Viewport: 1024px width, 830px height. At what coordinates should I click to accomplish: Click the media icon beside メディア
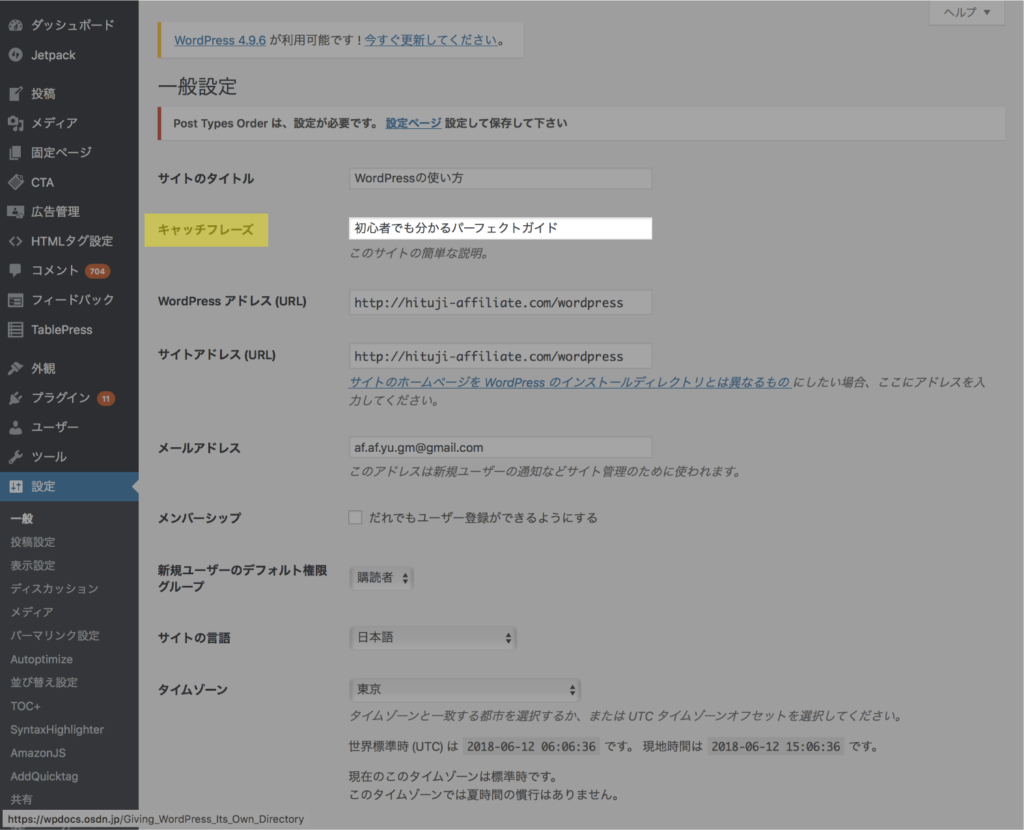click(x=16, y=123)
